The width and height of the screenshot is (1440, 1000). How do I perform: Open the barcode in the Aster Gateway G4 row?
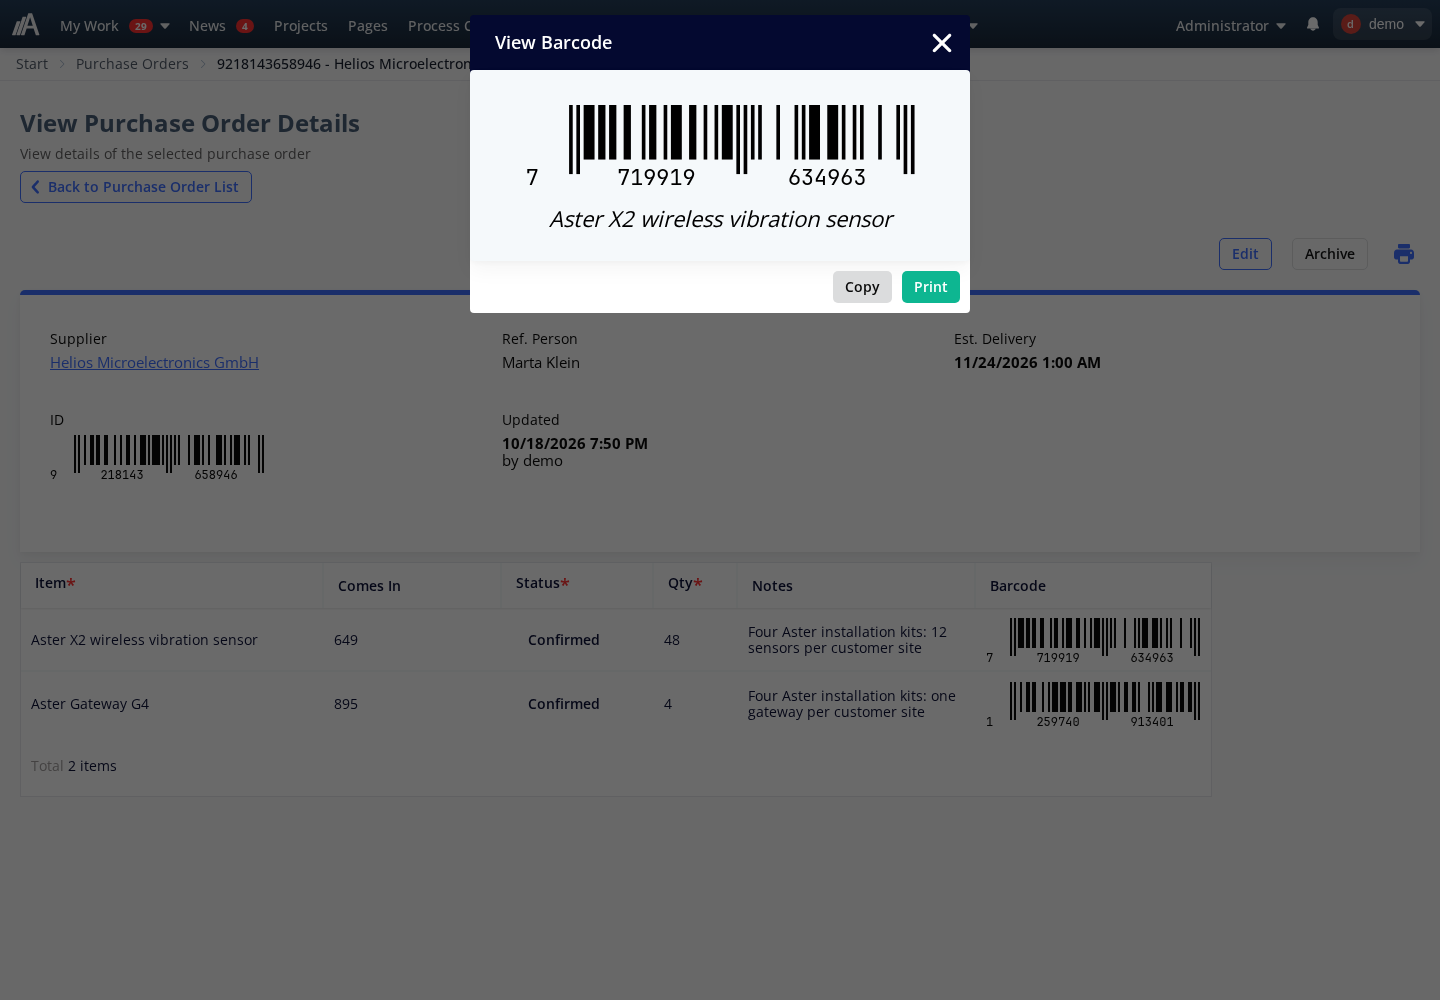coord(1093,705)
